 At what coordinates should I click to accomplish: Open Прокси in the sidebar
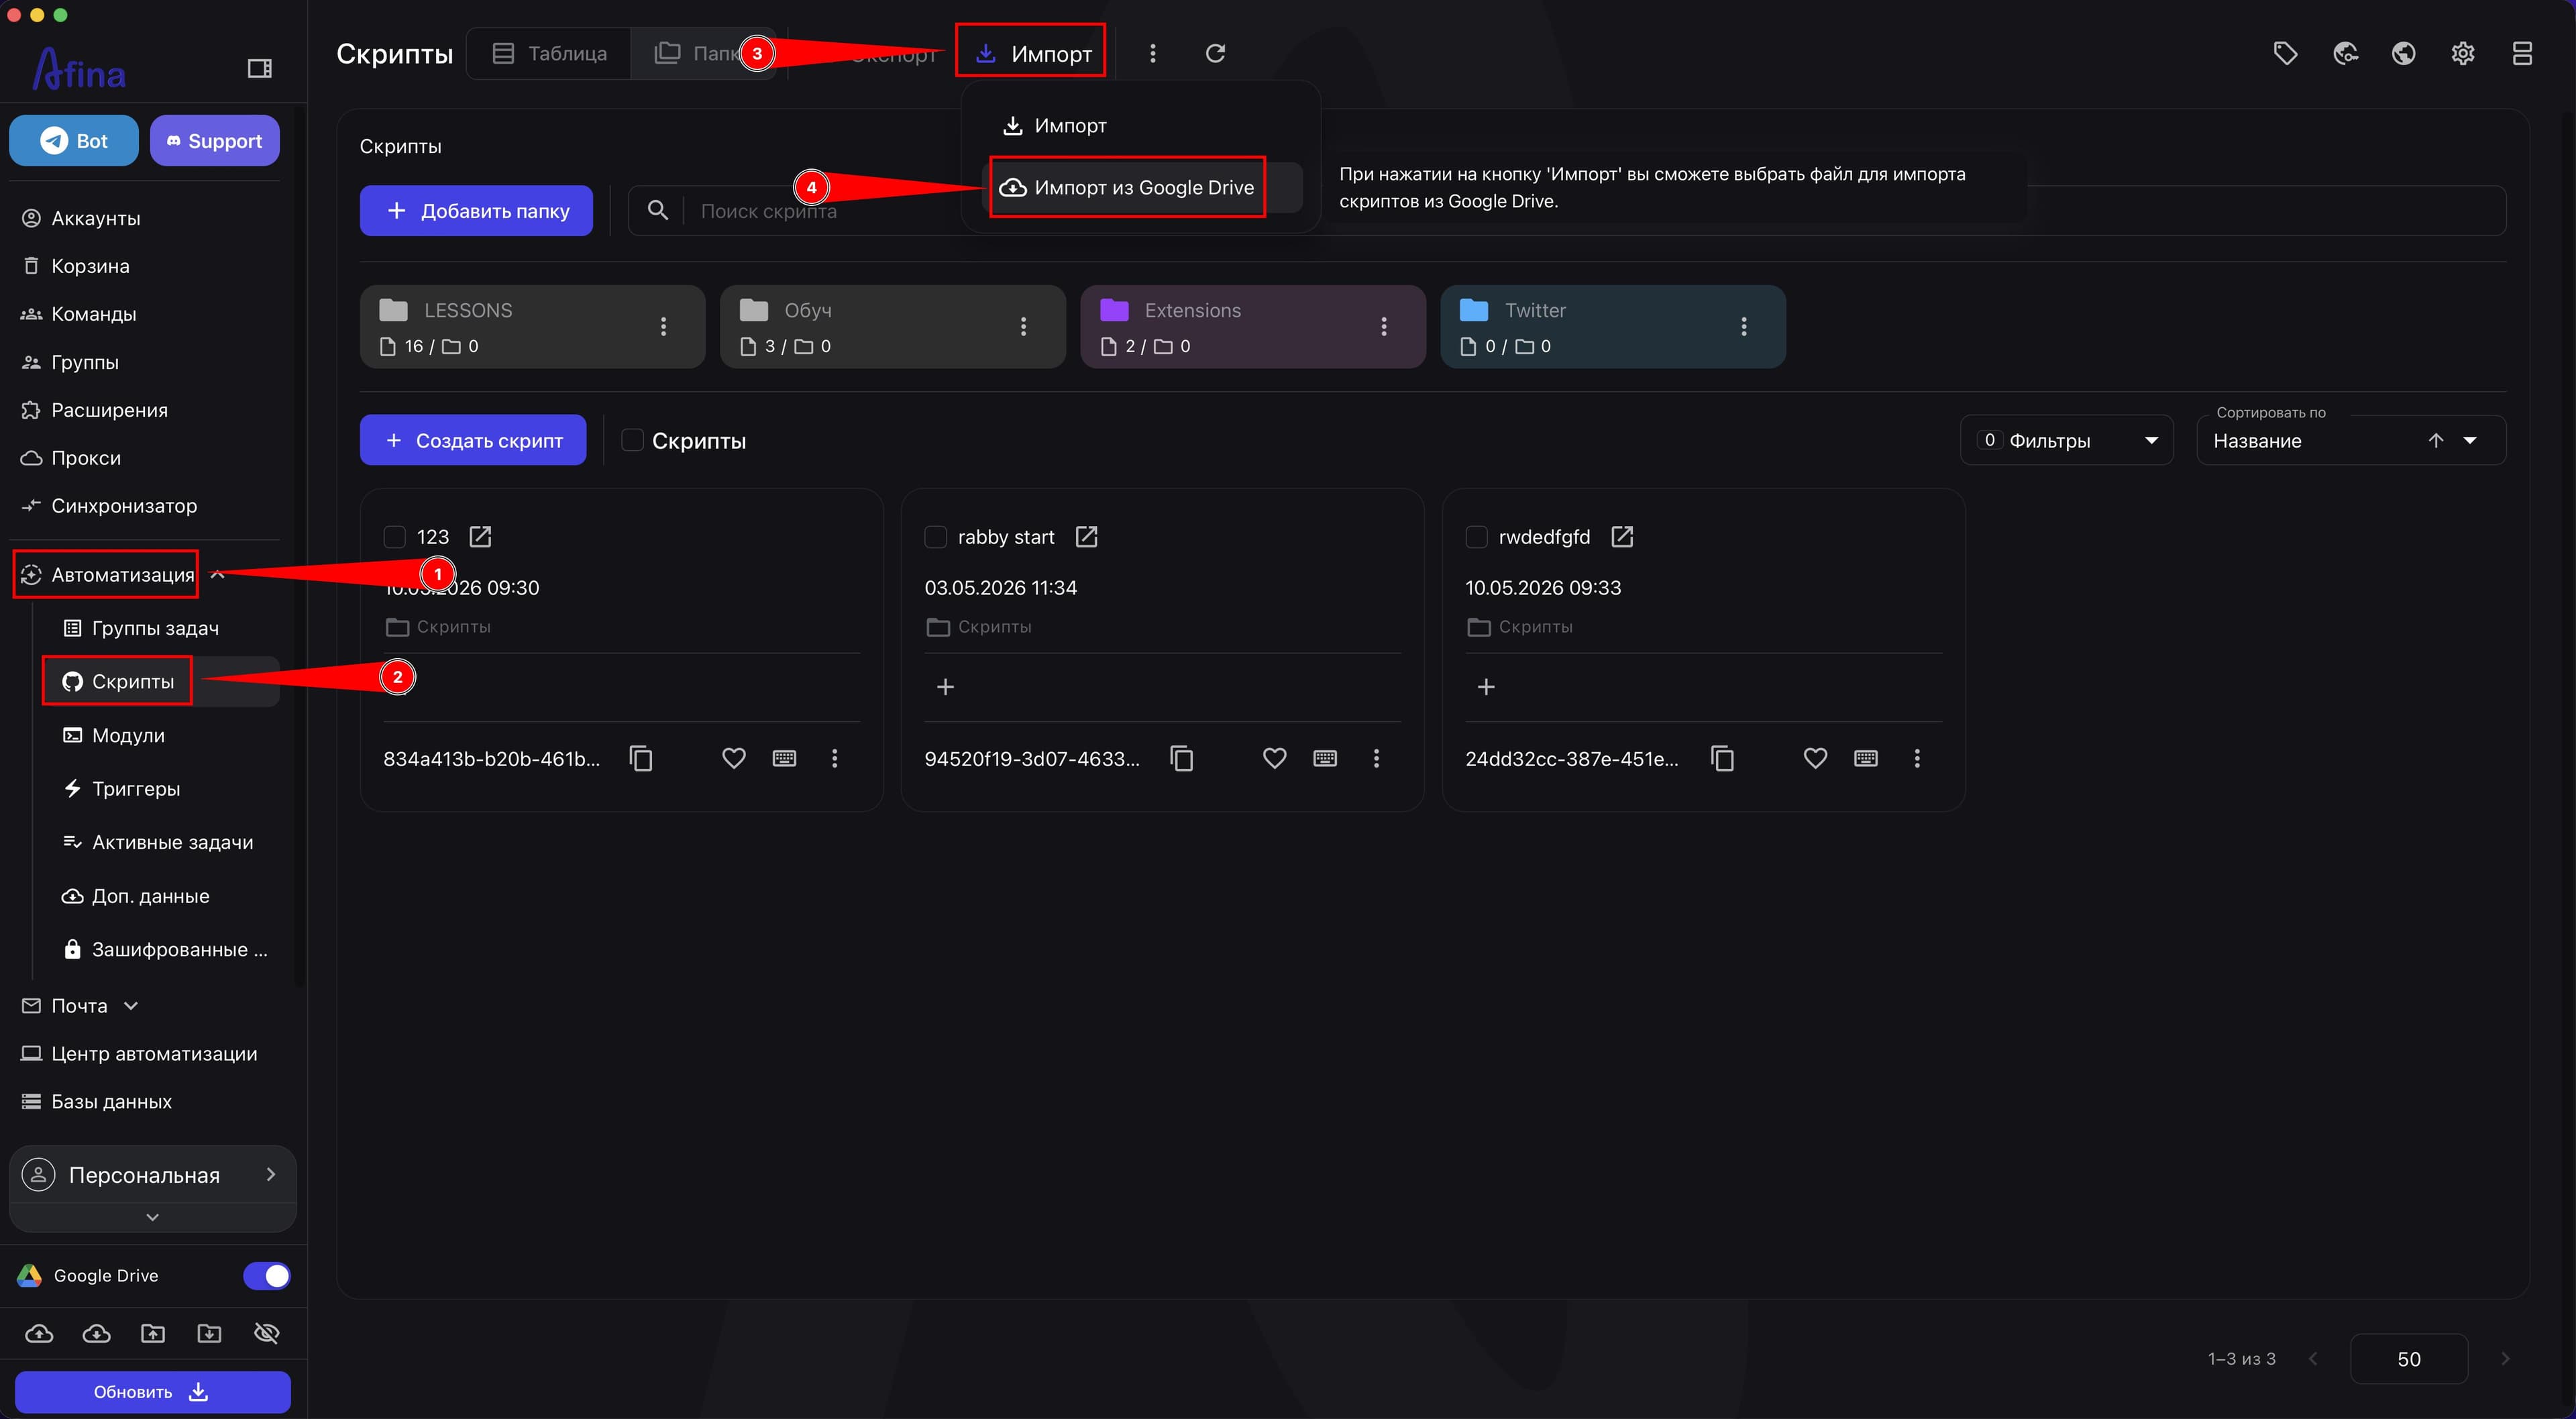click(85, 458)
